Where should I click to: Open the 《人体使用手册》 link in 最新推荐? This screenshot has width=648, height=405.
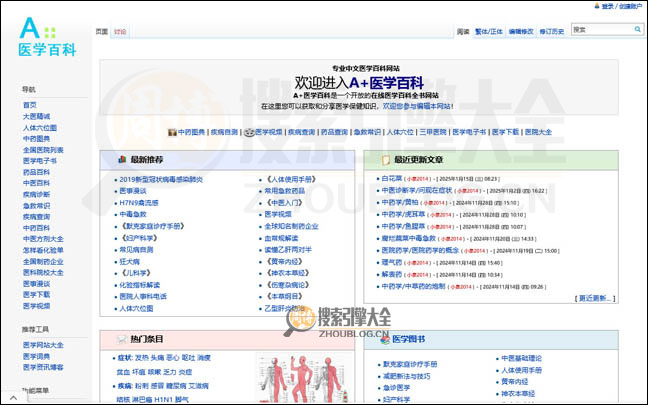[290, 179]
